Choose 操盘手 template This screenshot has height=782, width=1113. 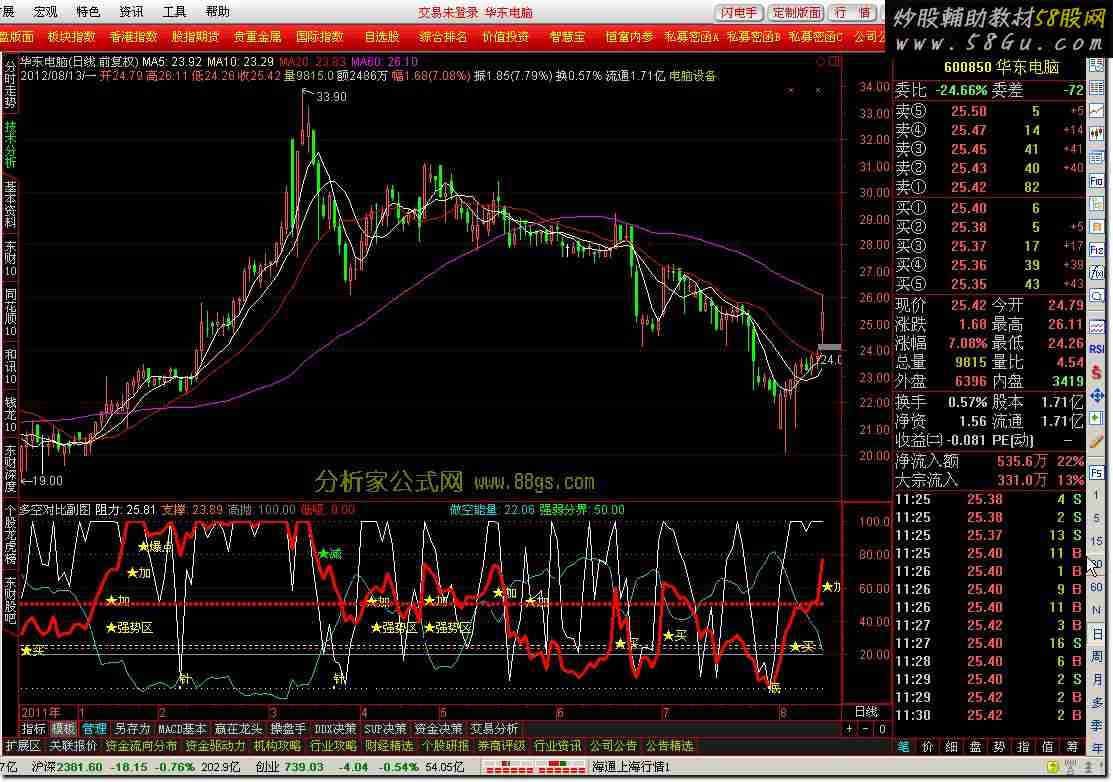(287, 729)
